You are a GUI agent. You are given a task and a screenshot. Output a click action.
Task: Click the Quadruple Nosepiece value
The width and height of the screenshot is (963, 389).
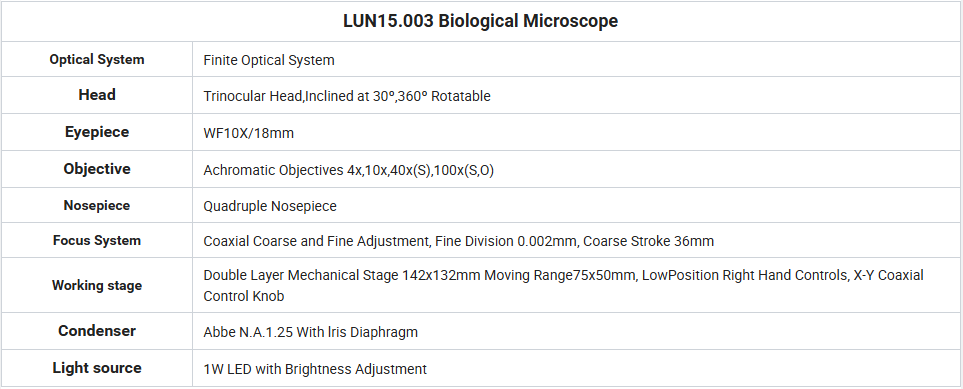coord(270,206)
